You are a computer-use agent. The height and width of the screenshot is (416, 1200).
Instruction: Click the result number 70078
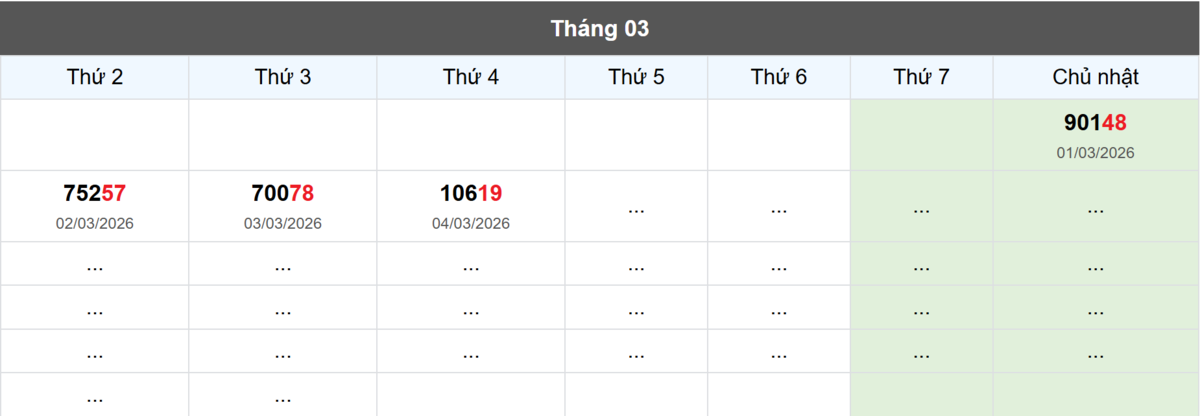click(x=283, y=193)
